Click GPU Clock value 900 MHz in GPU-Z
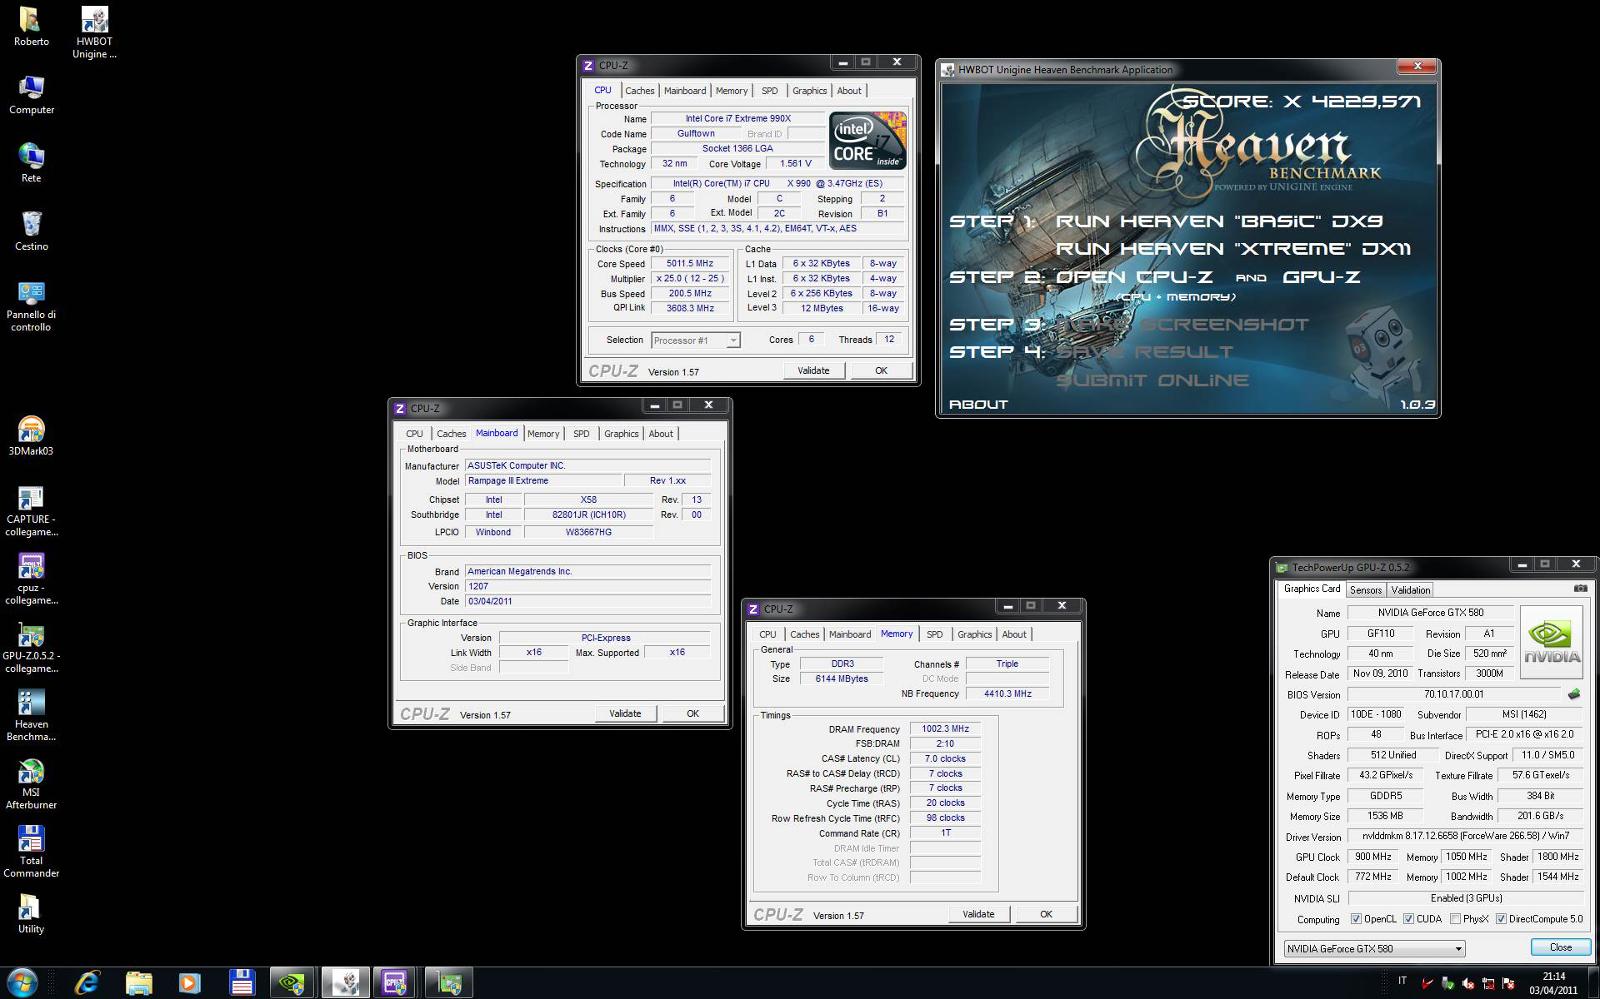Viewport: 1600px width, 999px height. (1373, 857)
